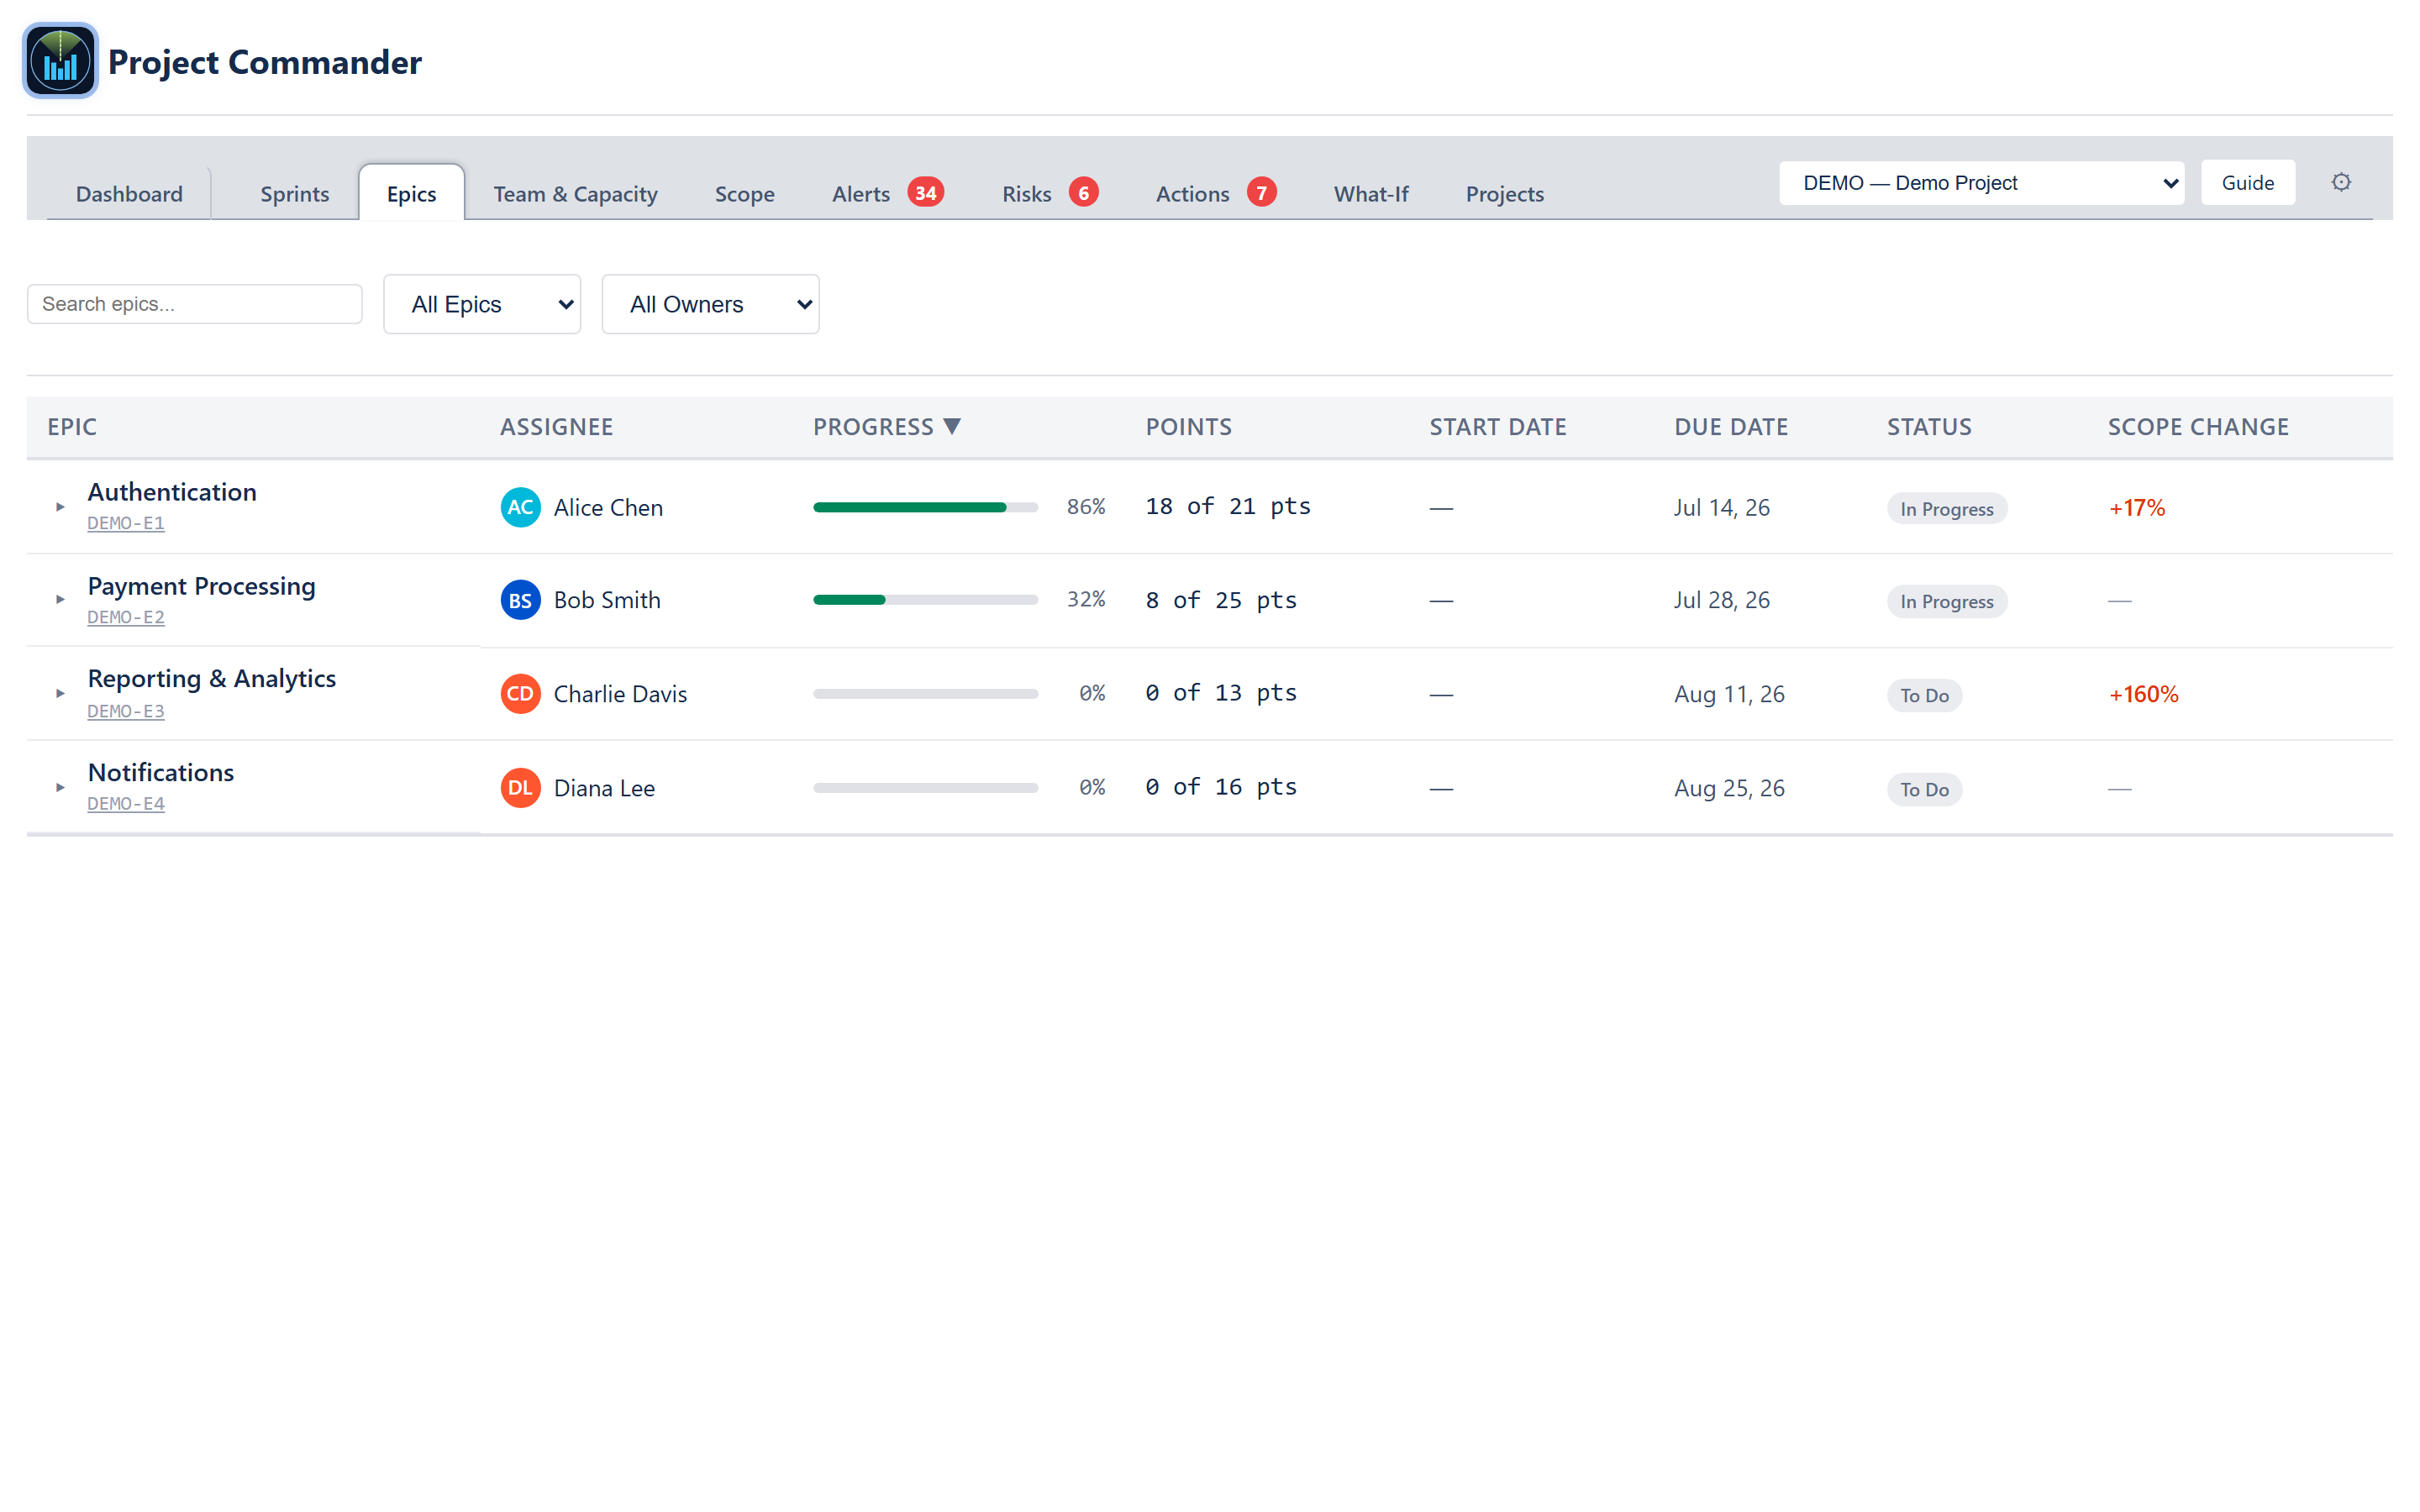The width and height of the screenshot is (2420, 1512).
Task: Click the Epic column header
Action: 72,427
